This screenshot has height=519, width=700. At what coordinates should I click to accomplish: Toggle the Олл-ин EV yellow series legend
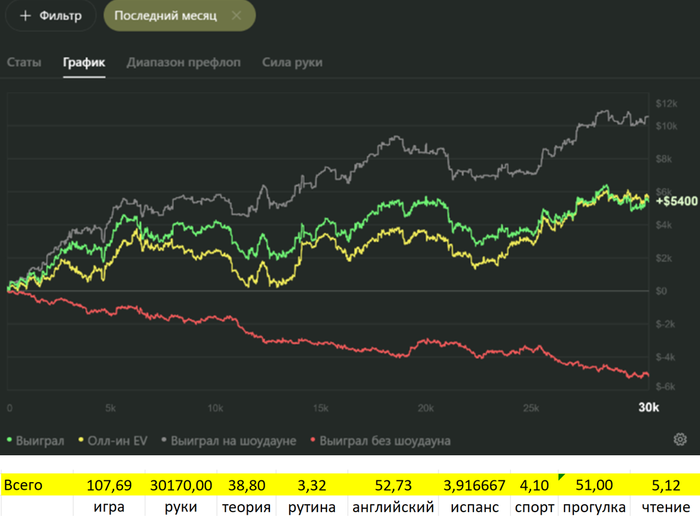click(x=113, y=441)
